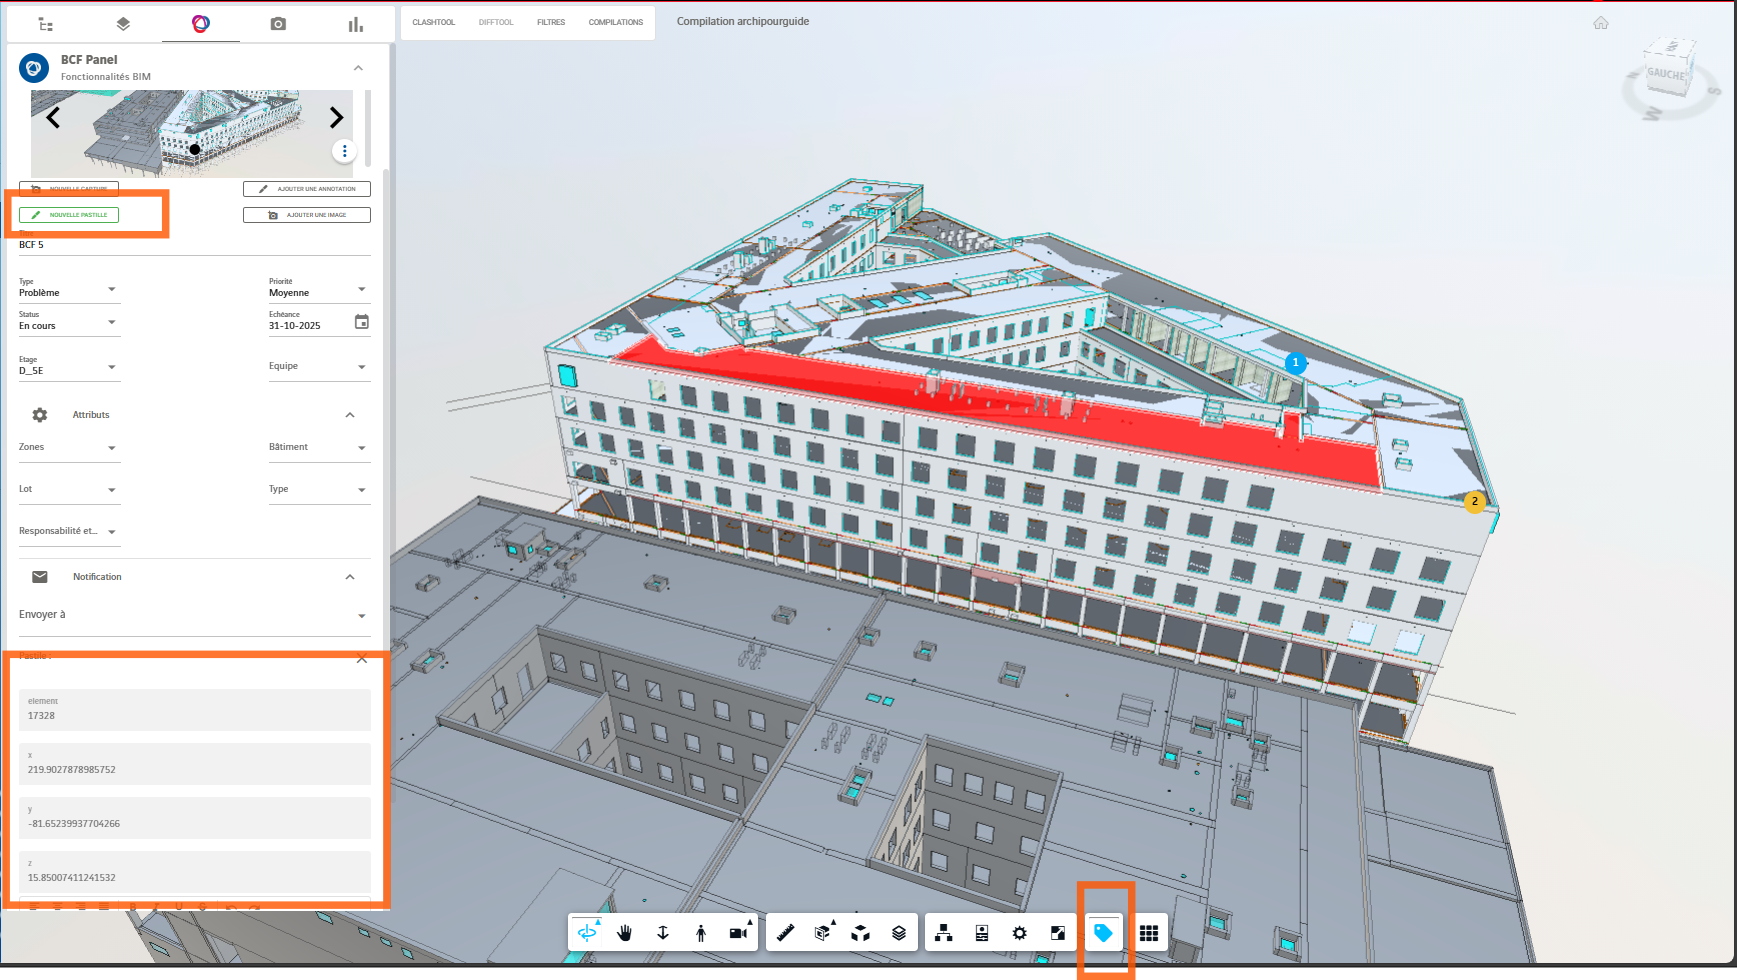Open the grid apps icon
Screen dimensions: 1737x980
1149,933
